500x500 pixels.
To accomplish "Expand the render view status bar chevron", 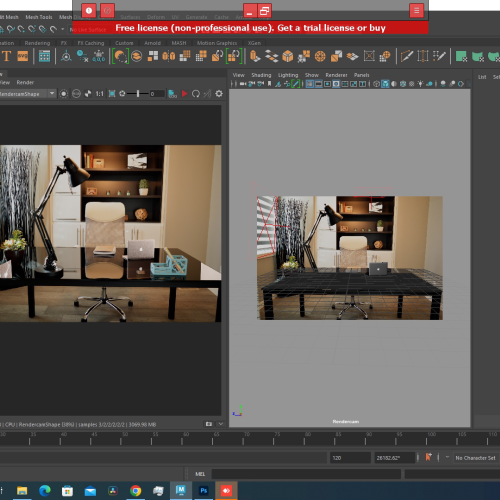I will (x=221, y=424).
